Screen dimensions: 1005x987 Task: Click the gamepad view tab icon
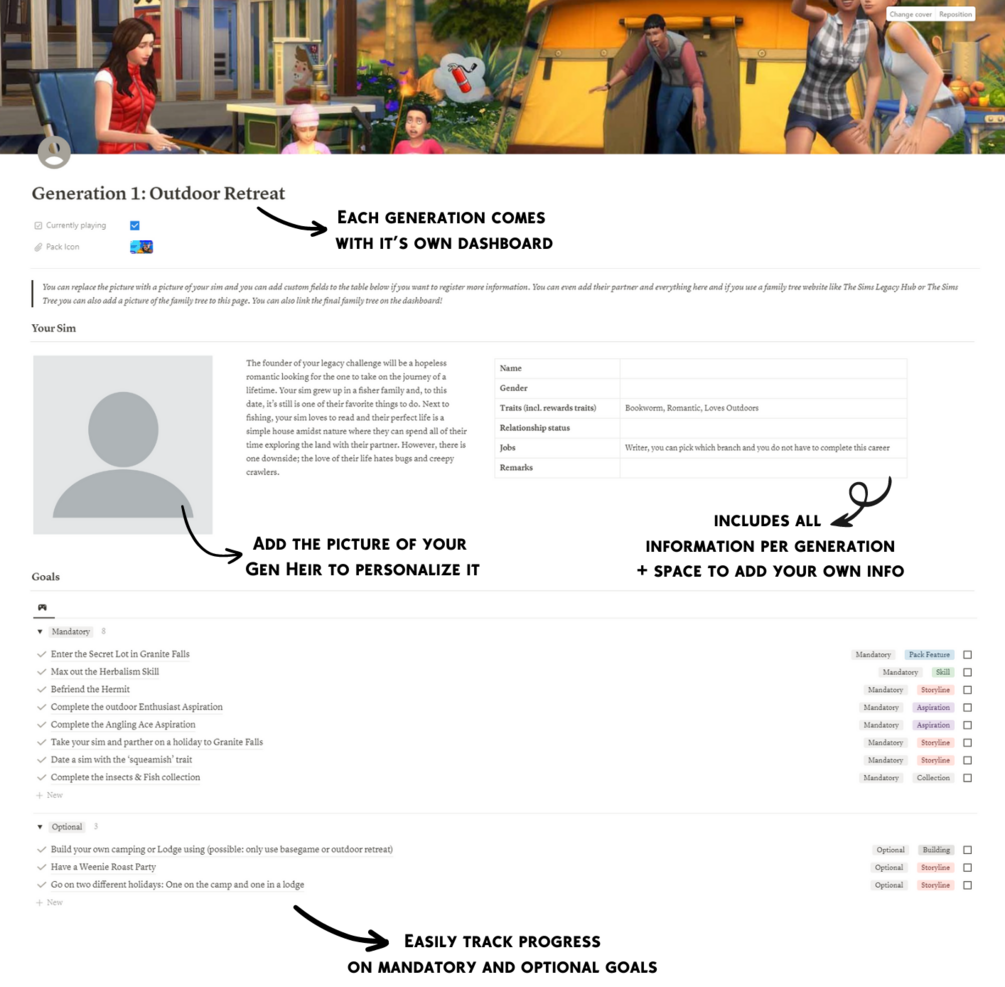coord(42,607)
